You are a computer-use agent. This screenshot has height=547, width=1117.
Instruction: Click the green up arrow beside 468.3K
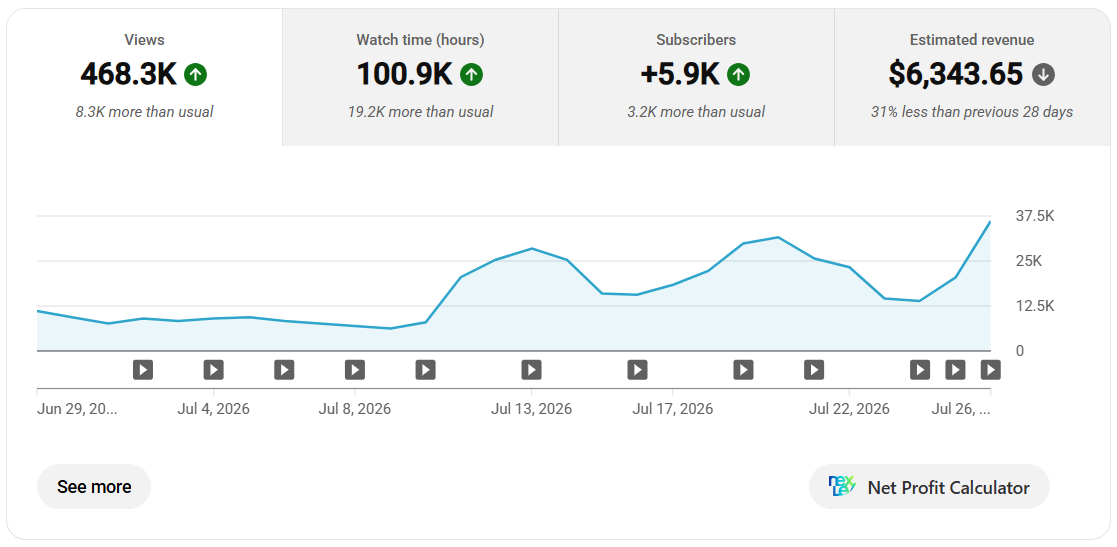pyautogui.click(x=196, y=74)
